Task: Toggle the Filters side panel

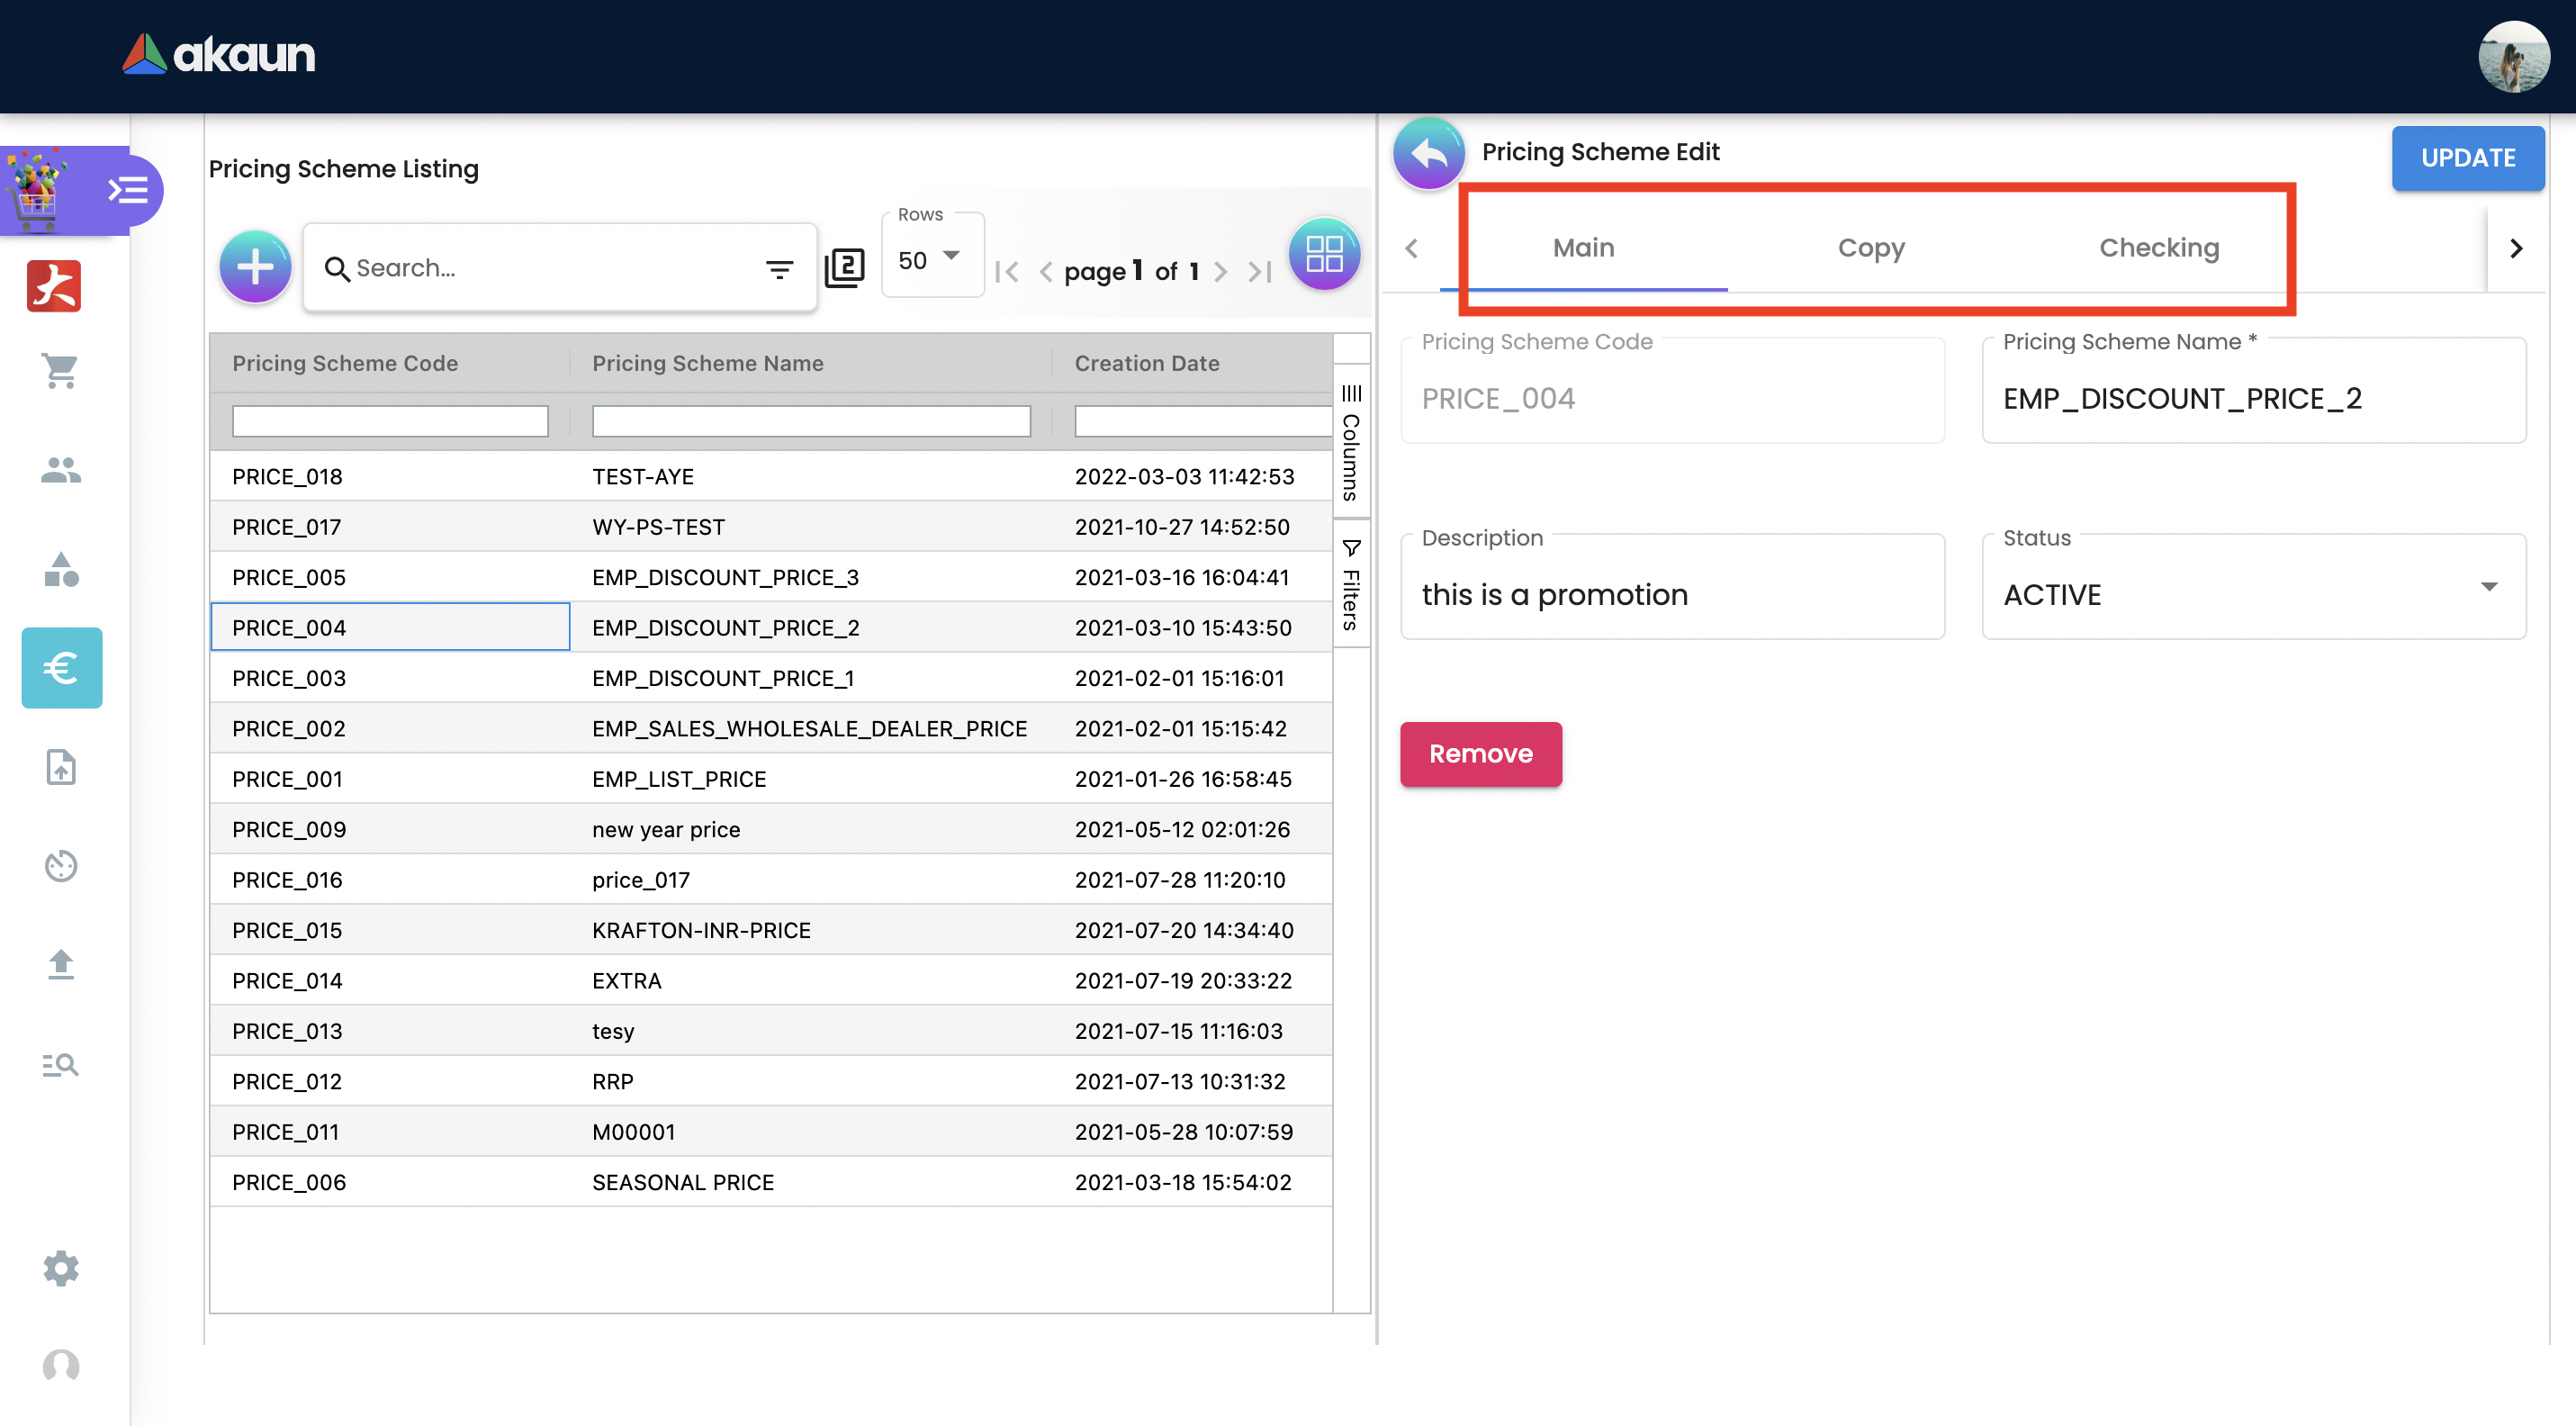Action: [x=1351, y=585]
